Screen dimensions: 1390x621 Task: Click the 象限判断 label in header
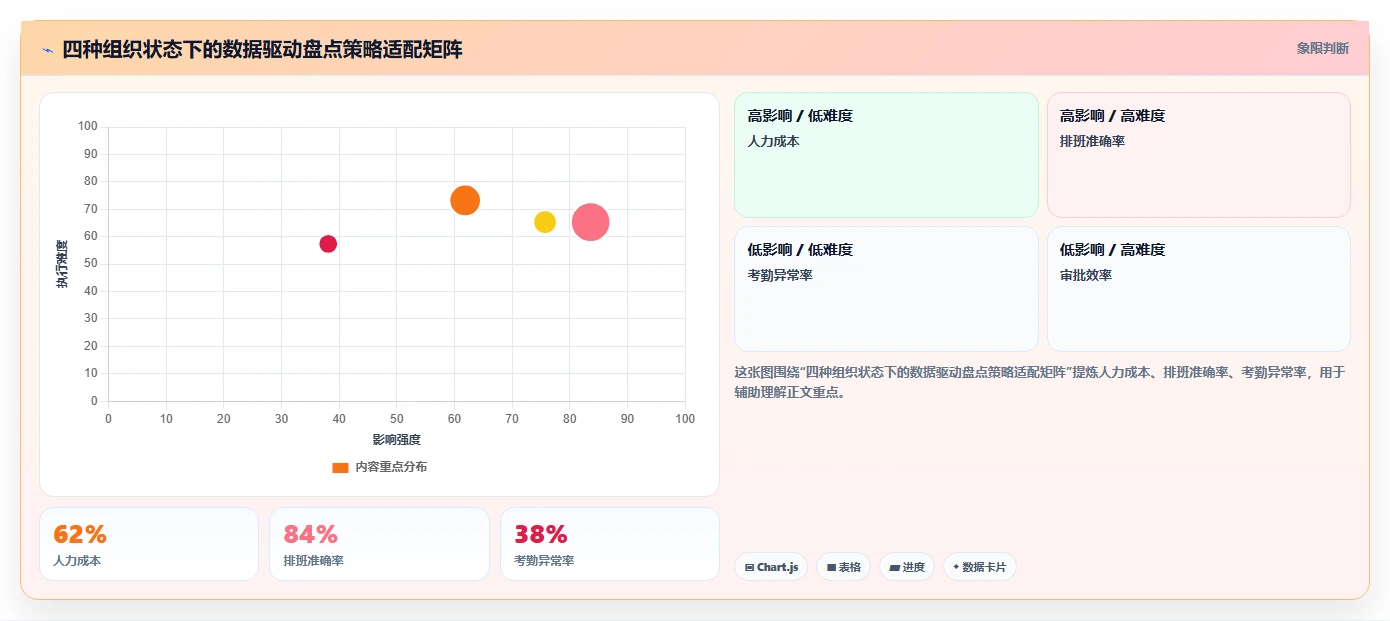coord(1322,48)
